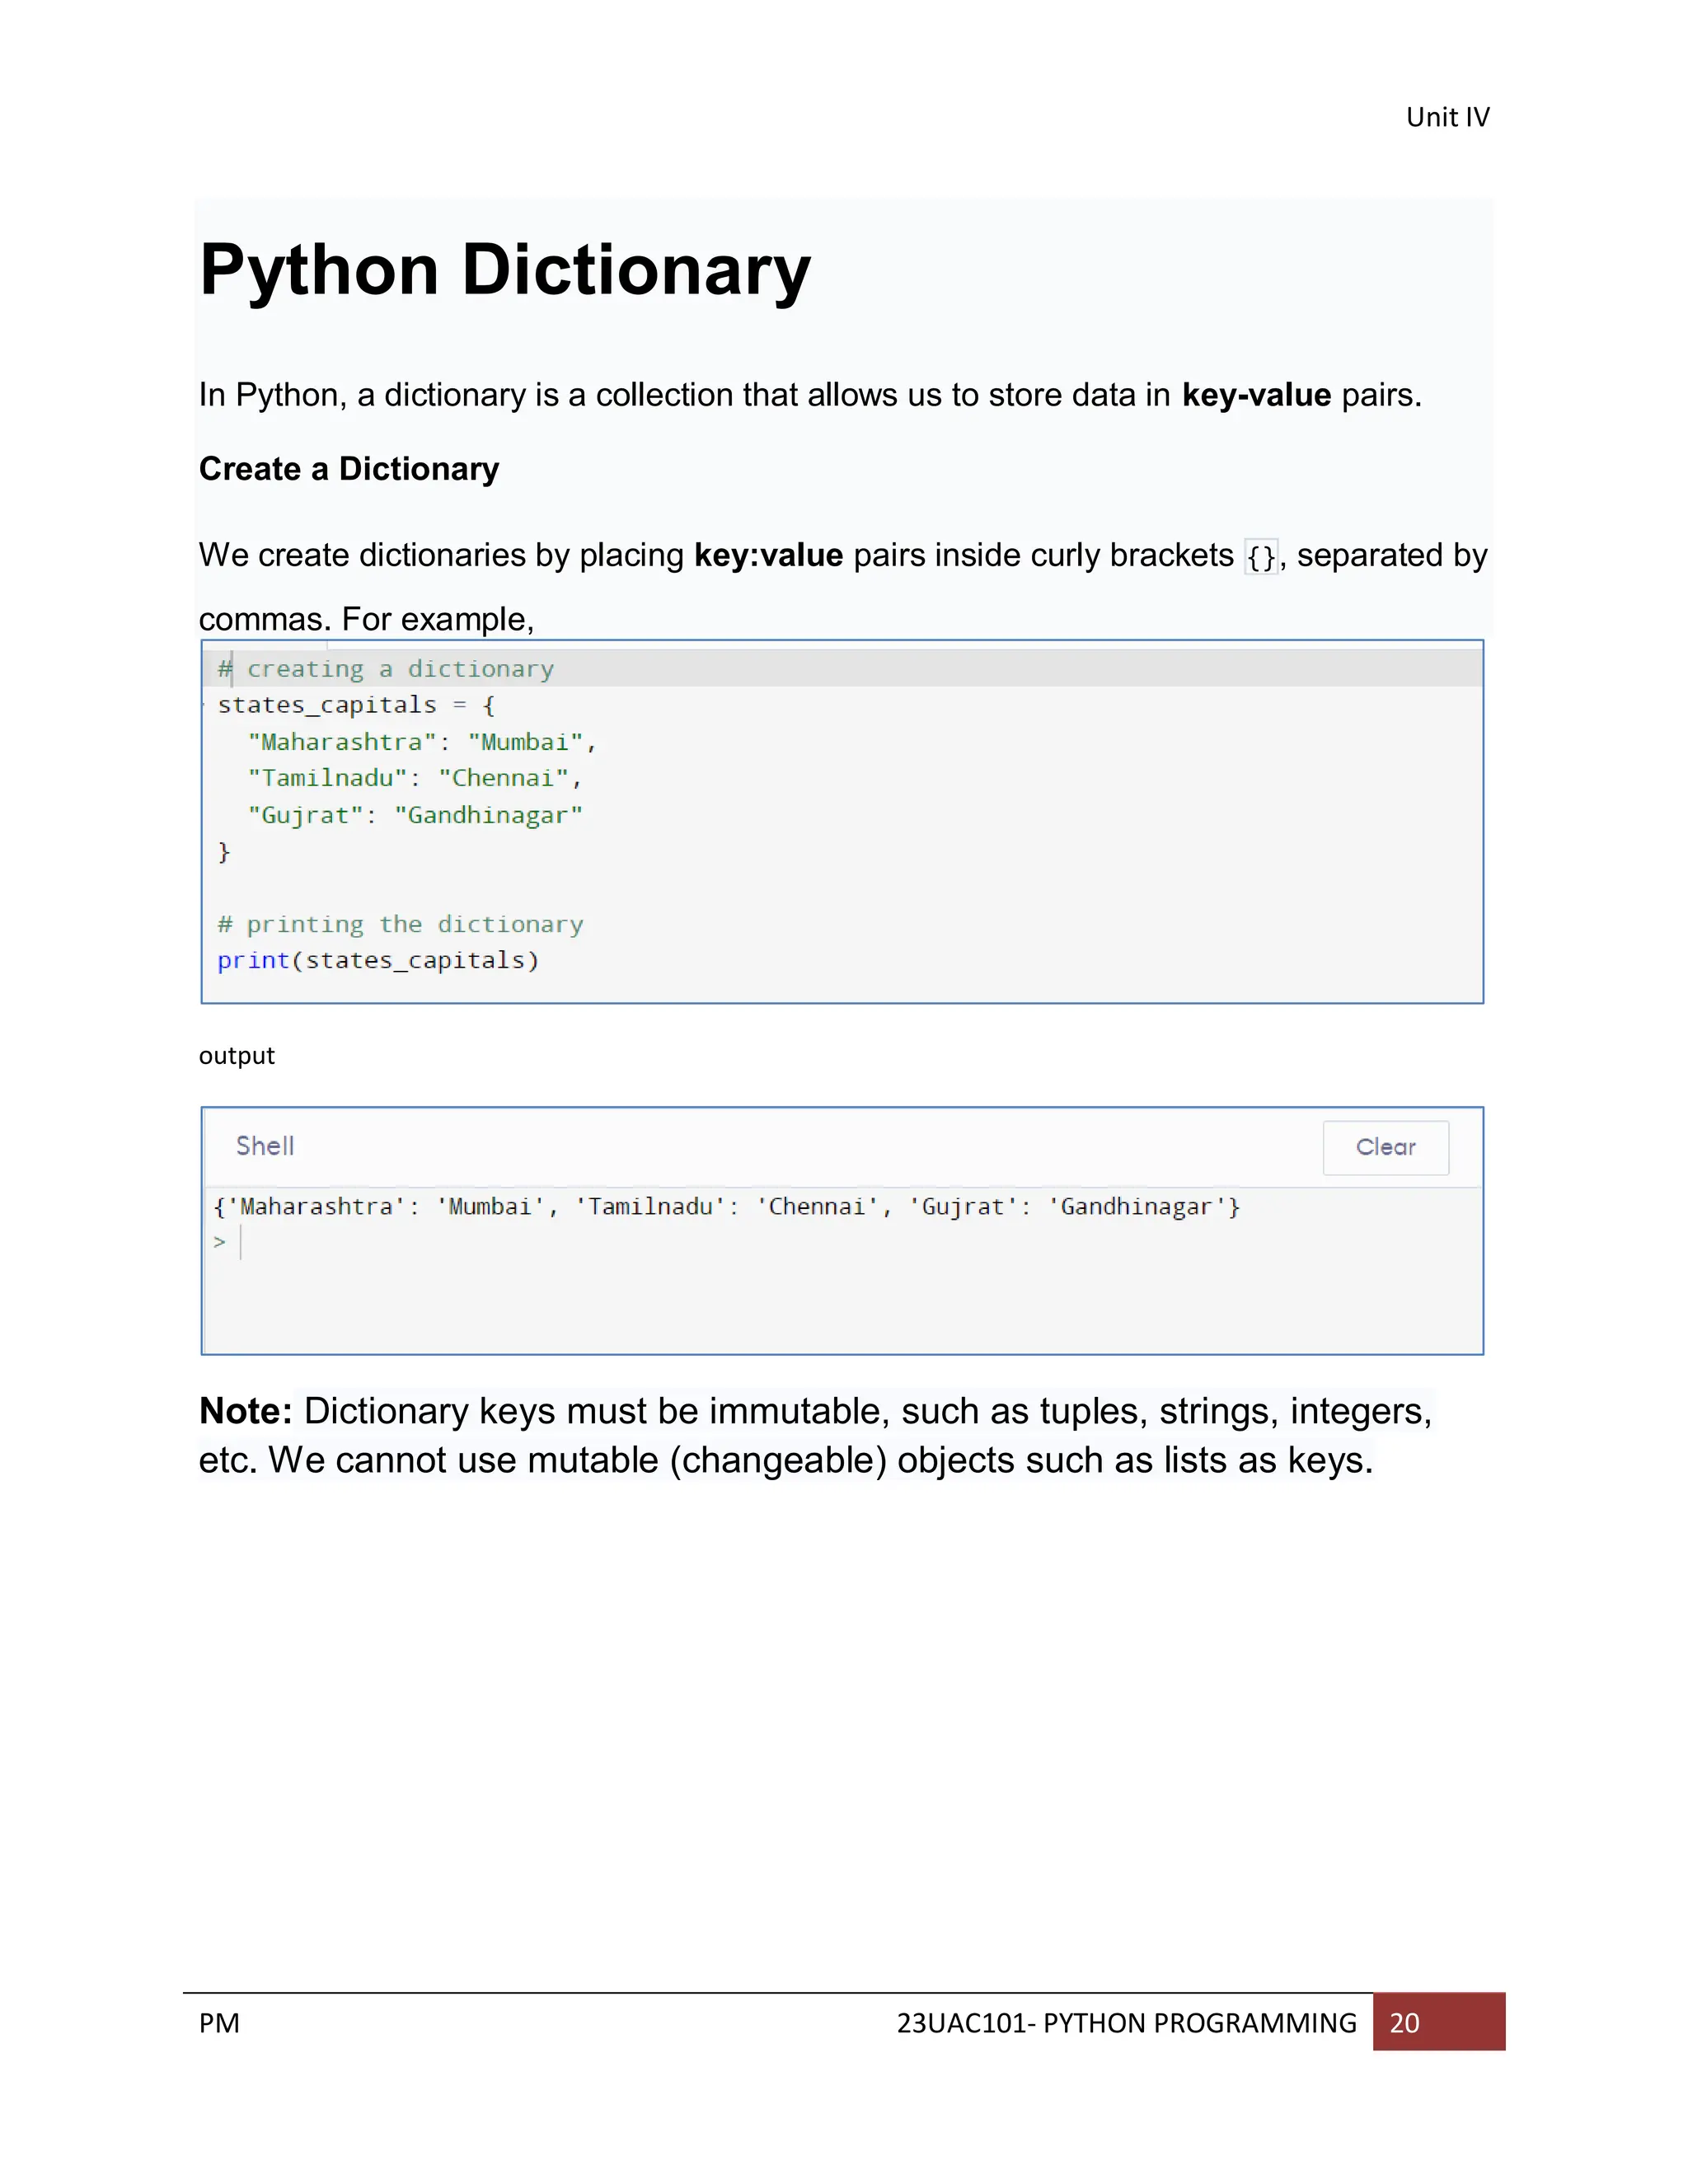Screen dimensions: 1688x2184
Task: Click the Shell label in output panel
Action: pyautogui.click(x=265, y=1146)
